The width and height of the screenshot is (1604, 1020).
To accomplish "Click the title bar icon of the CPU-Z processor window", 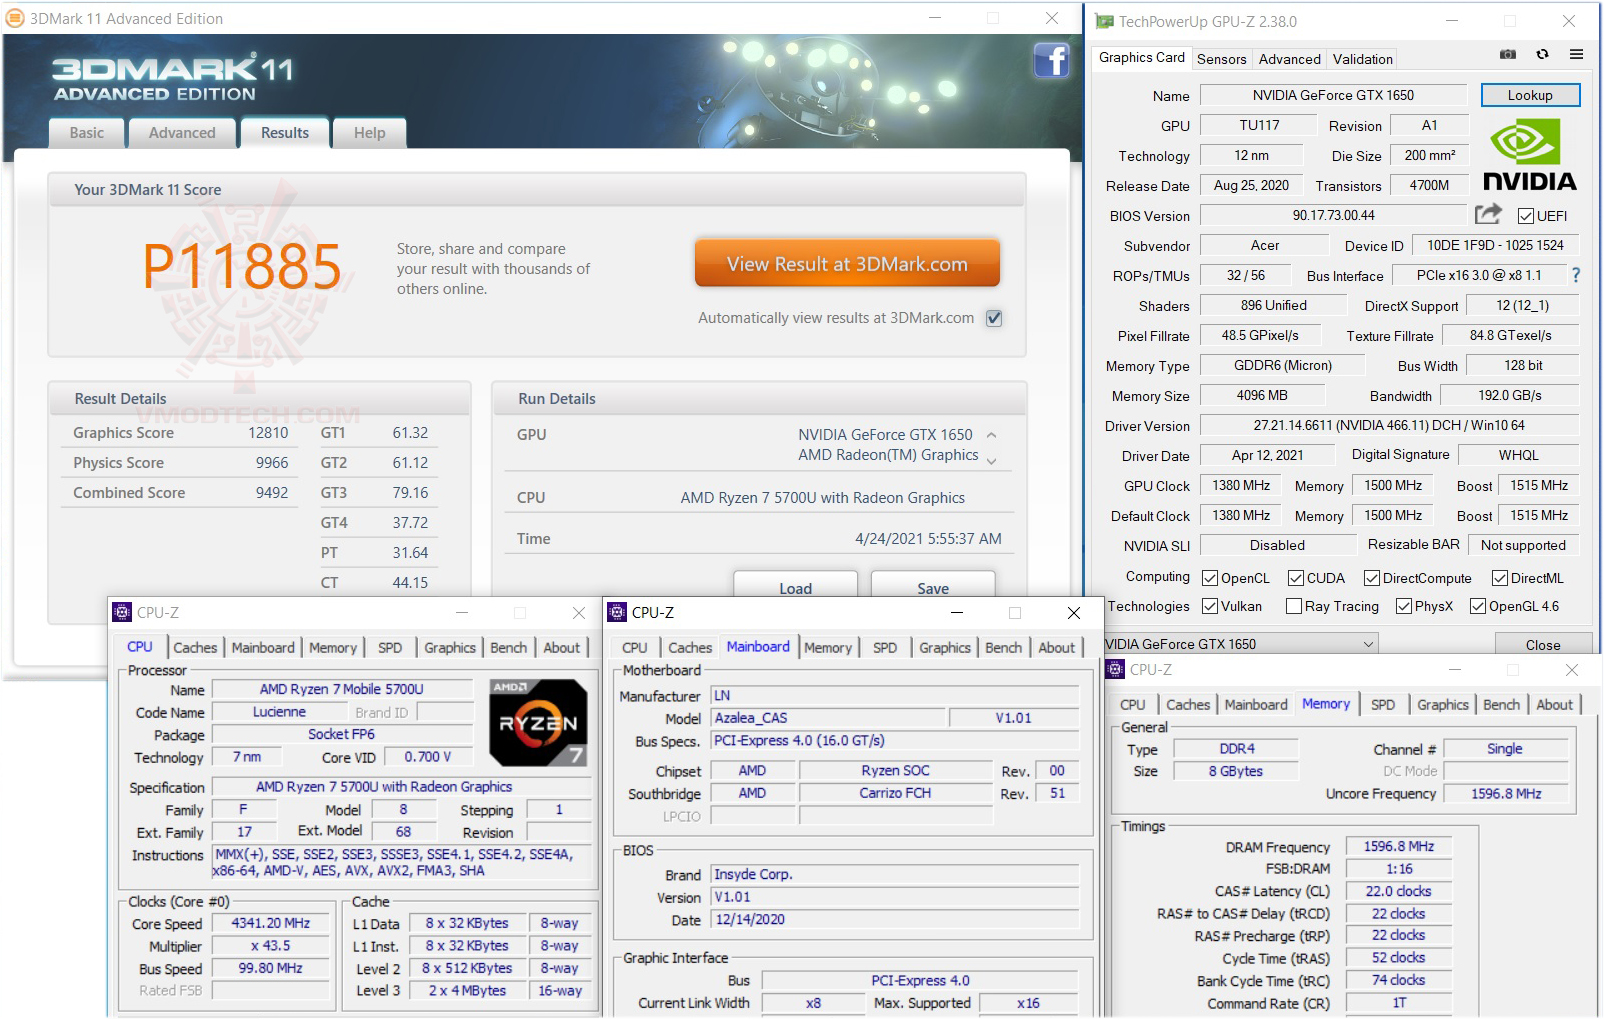I will [x=122, y=612].
